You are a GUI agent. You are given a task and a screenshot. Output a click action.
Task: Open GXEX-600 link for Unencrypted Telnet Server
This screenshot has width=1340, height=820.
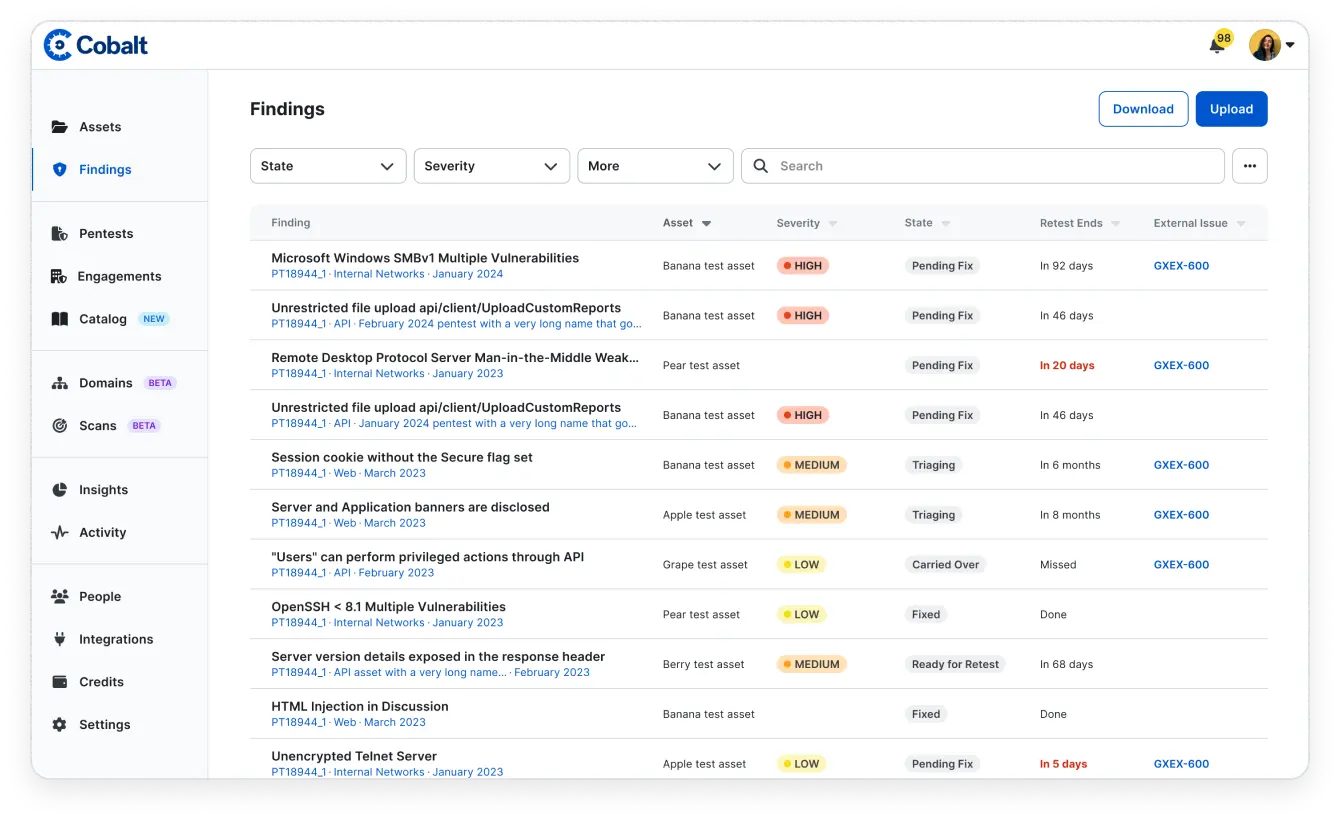[1181, 764]
